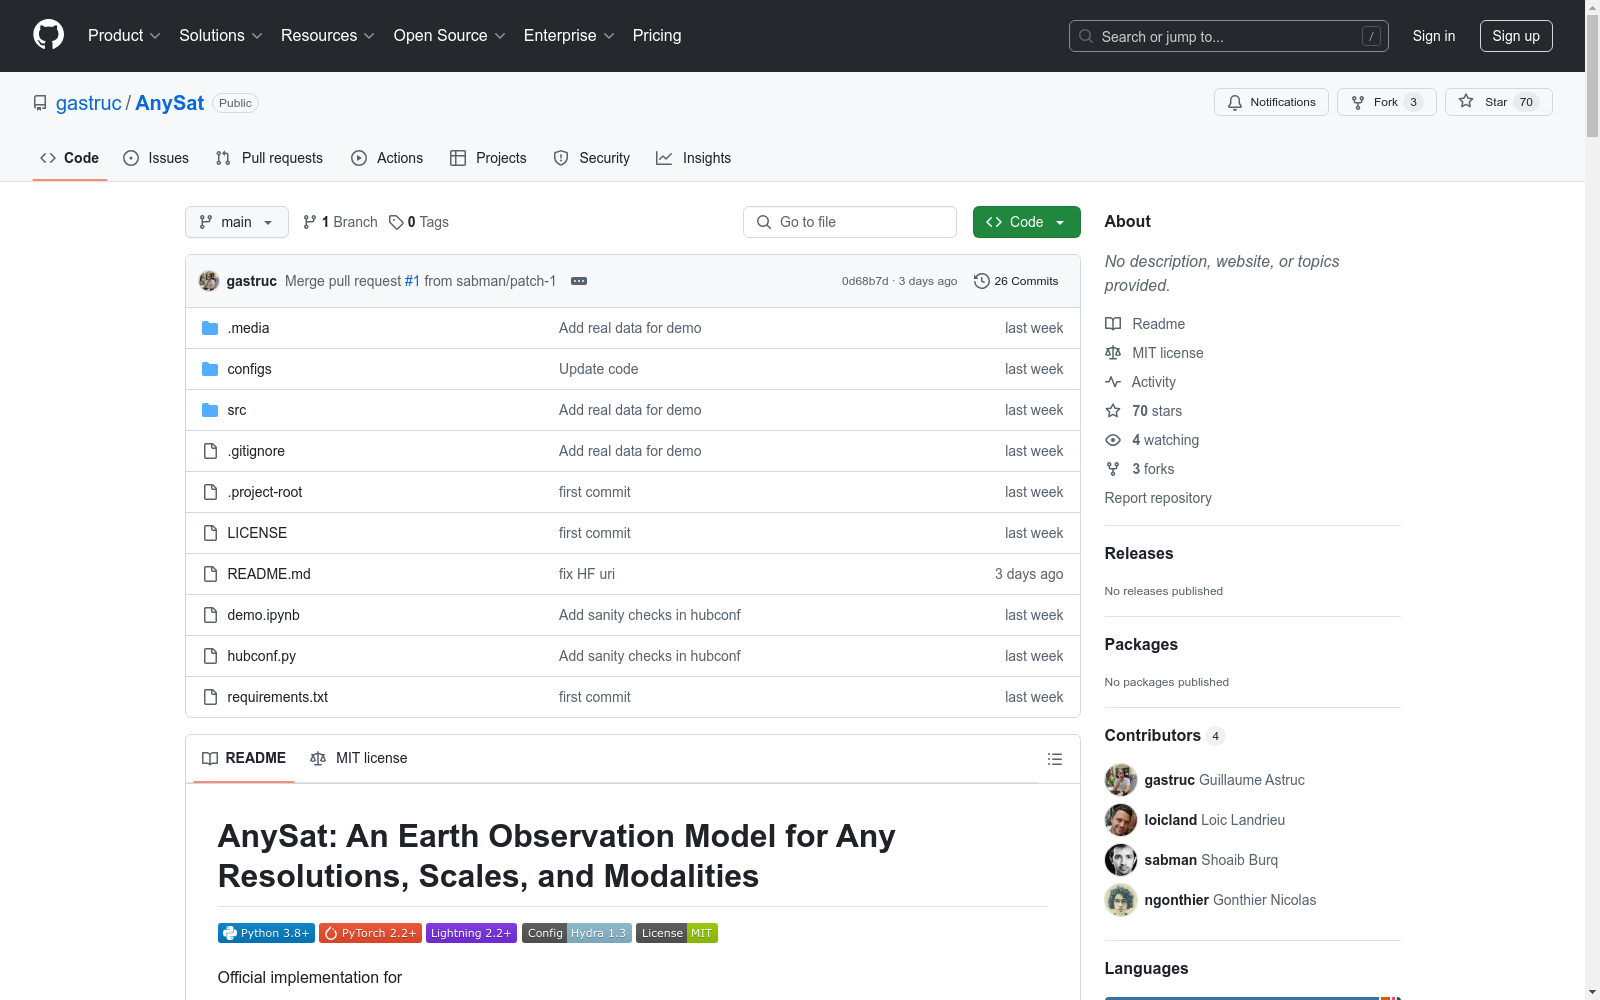Click the branch icon beside 1 Branch

tap(310, 222)
